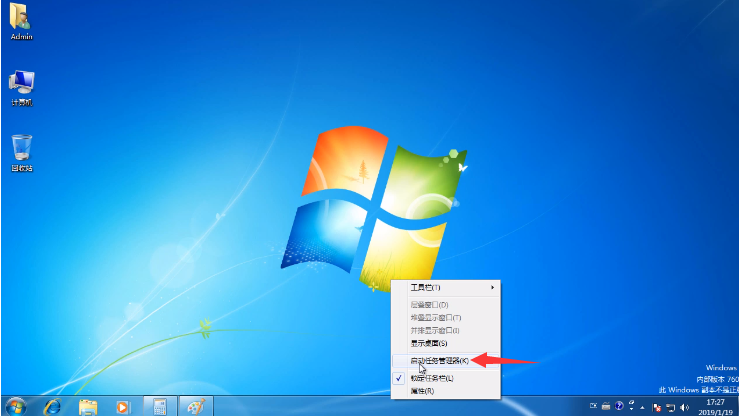Viewport: 739px width, 416px height.
Task: Switch to the Paint taskbar button
Action: coord(196,406)
